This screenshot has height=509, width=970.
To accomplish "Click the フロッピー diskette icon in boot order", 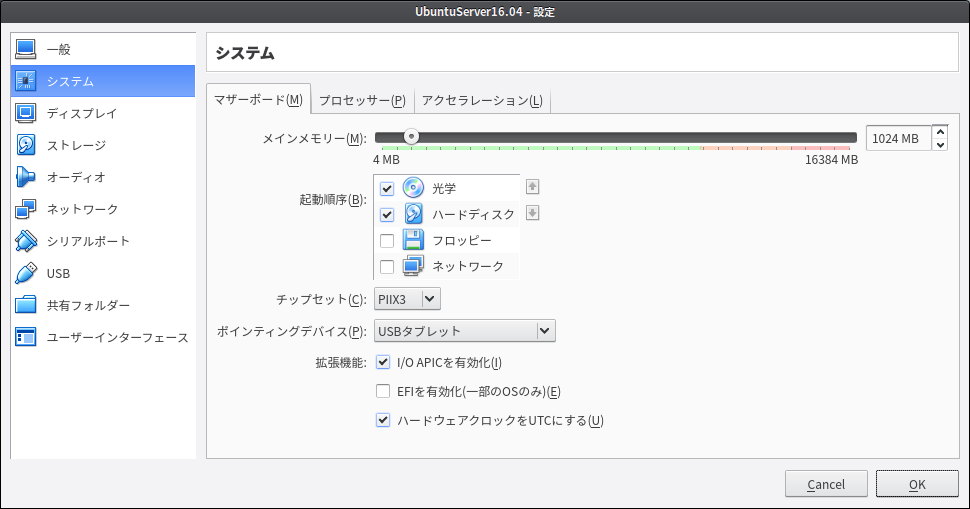I will click(x=413, y=239).
